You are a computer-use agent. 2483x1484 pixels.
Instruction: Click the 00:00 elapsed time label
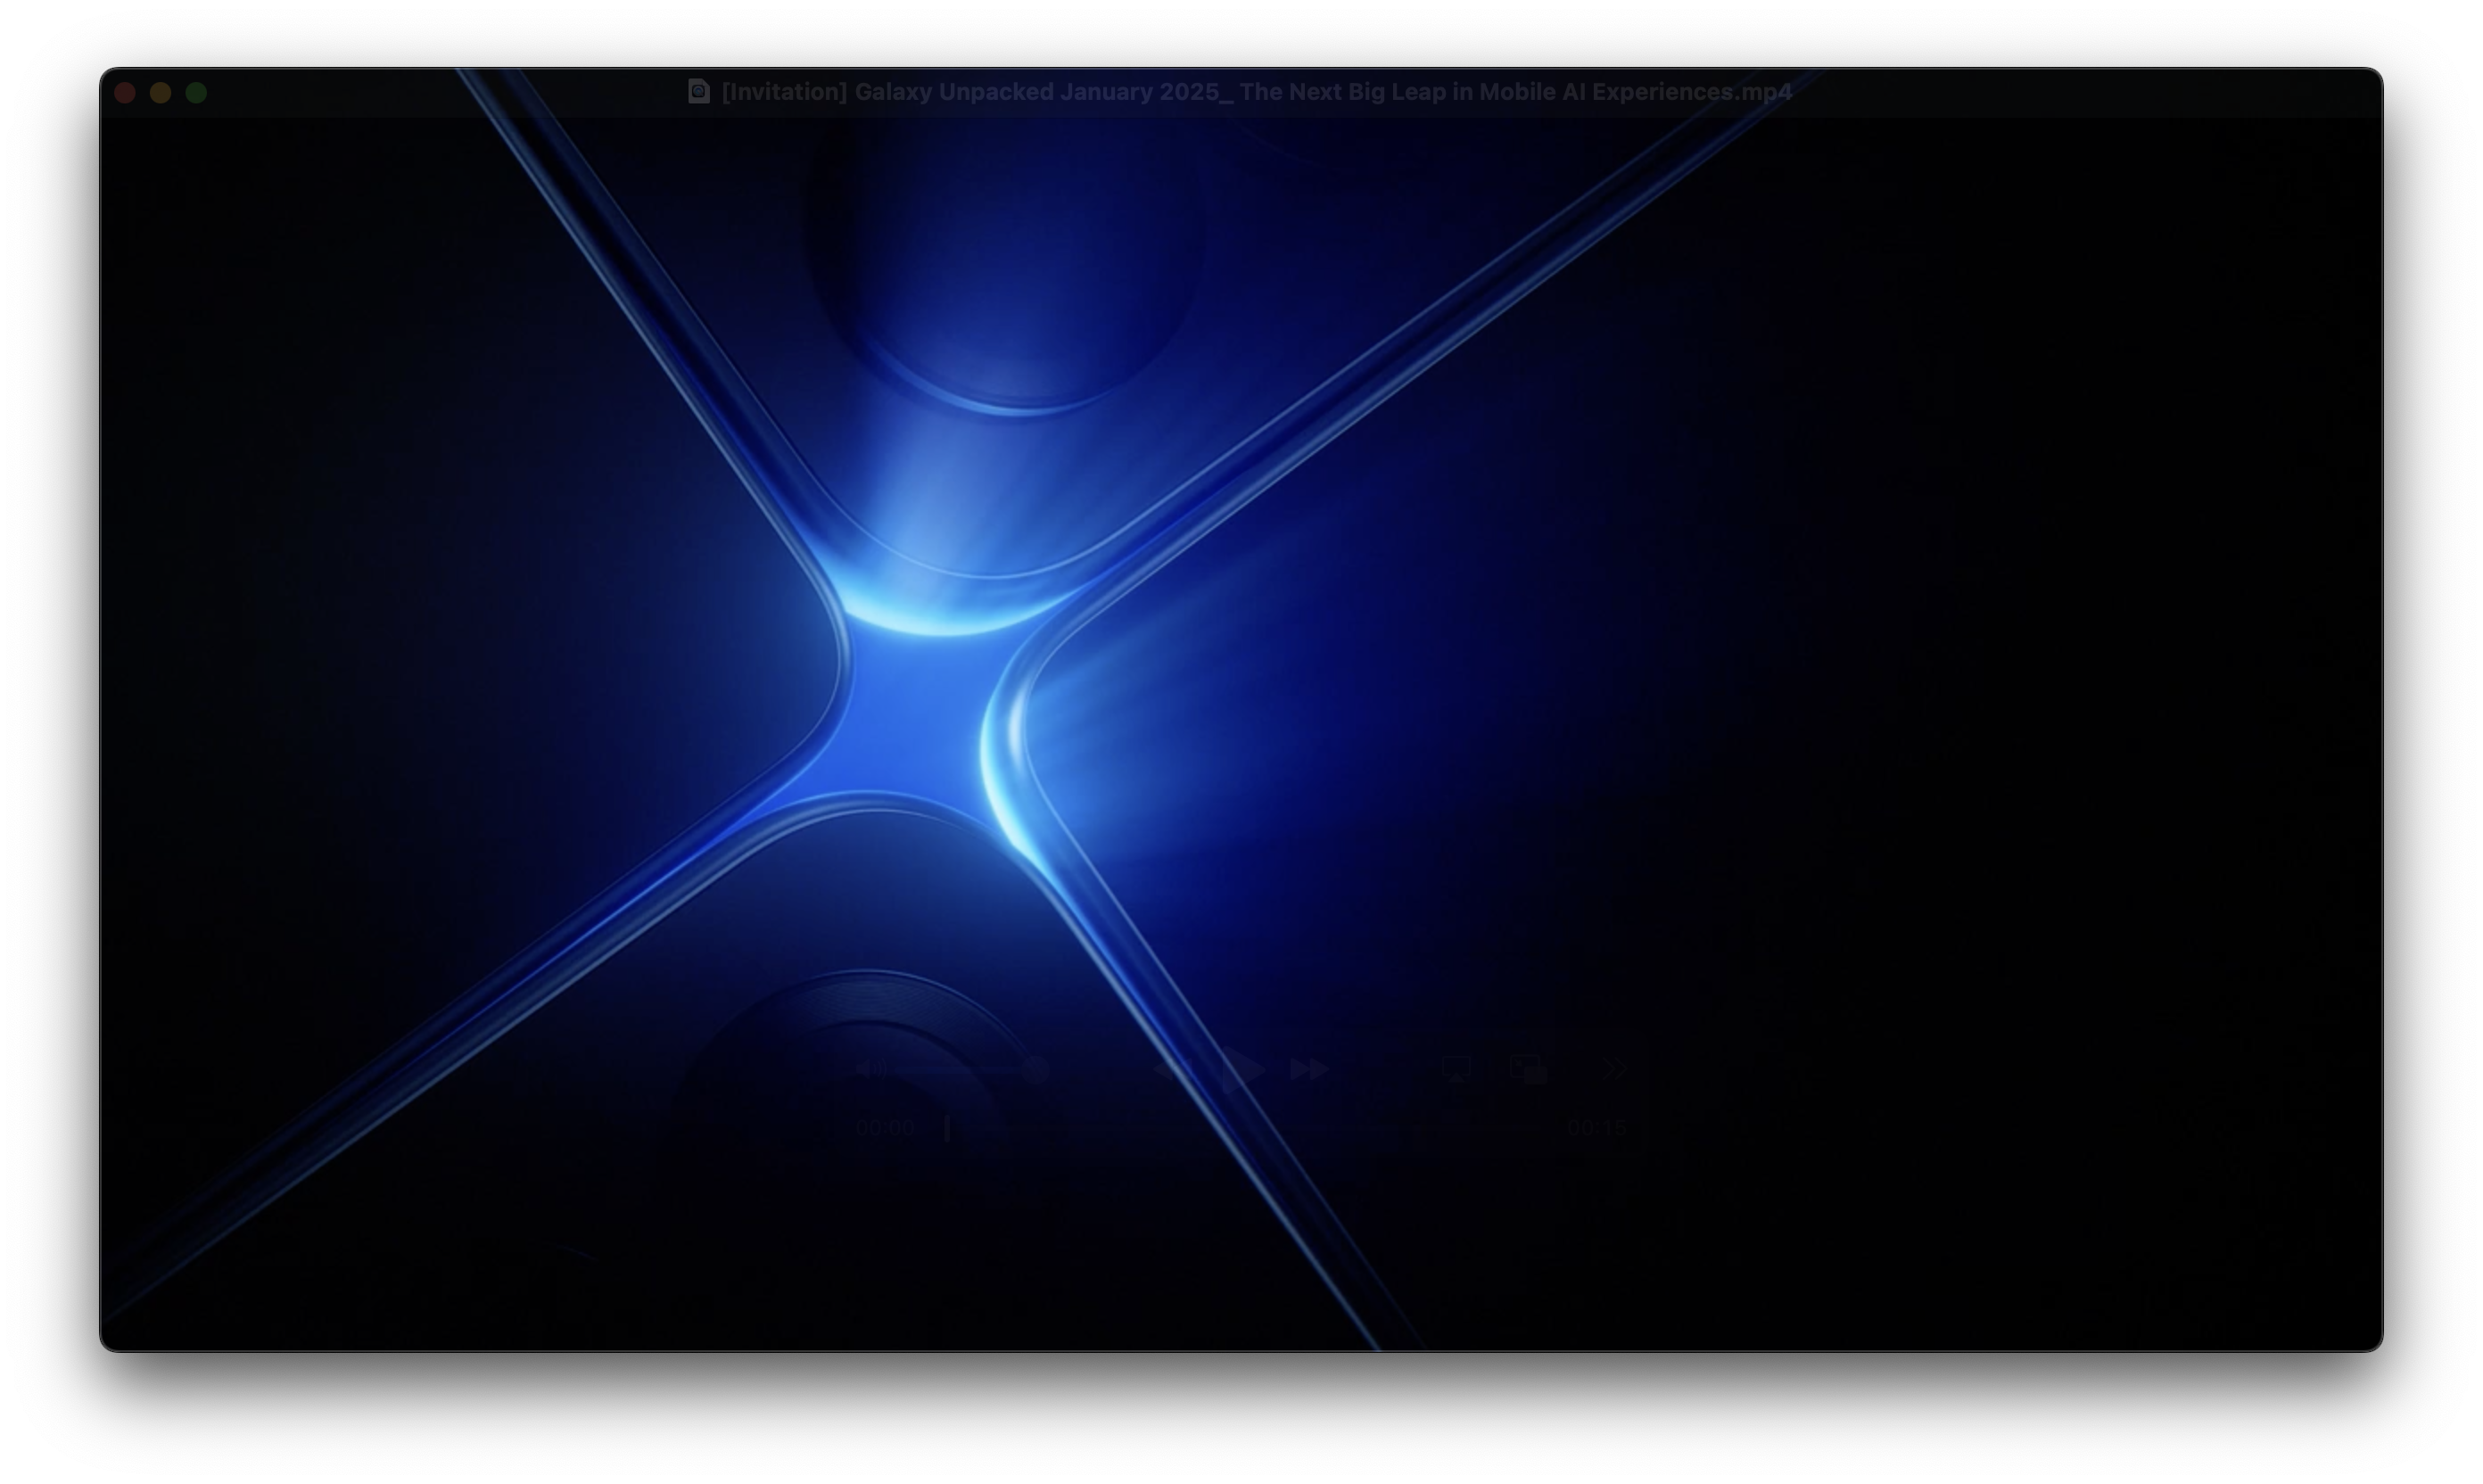pyautogui.click(x=885, y=1128)
